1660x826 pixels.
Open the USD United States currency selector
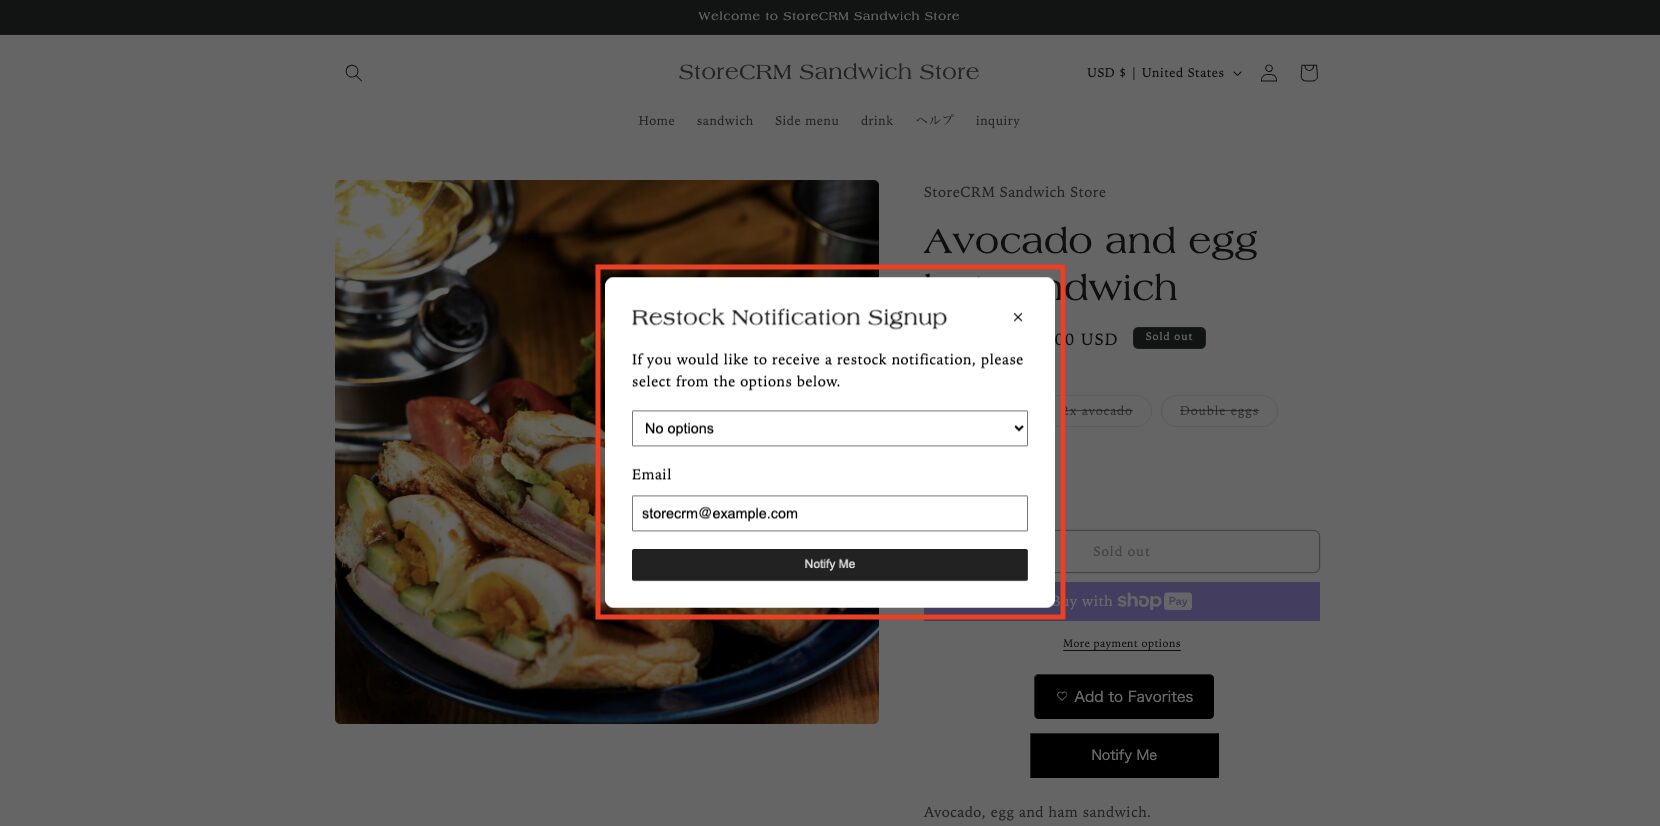click(1164, 73)
